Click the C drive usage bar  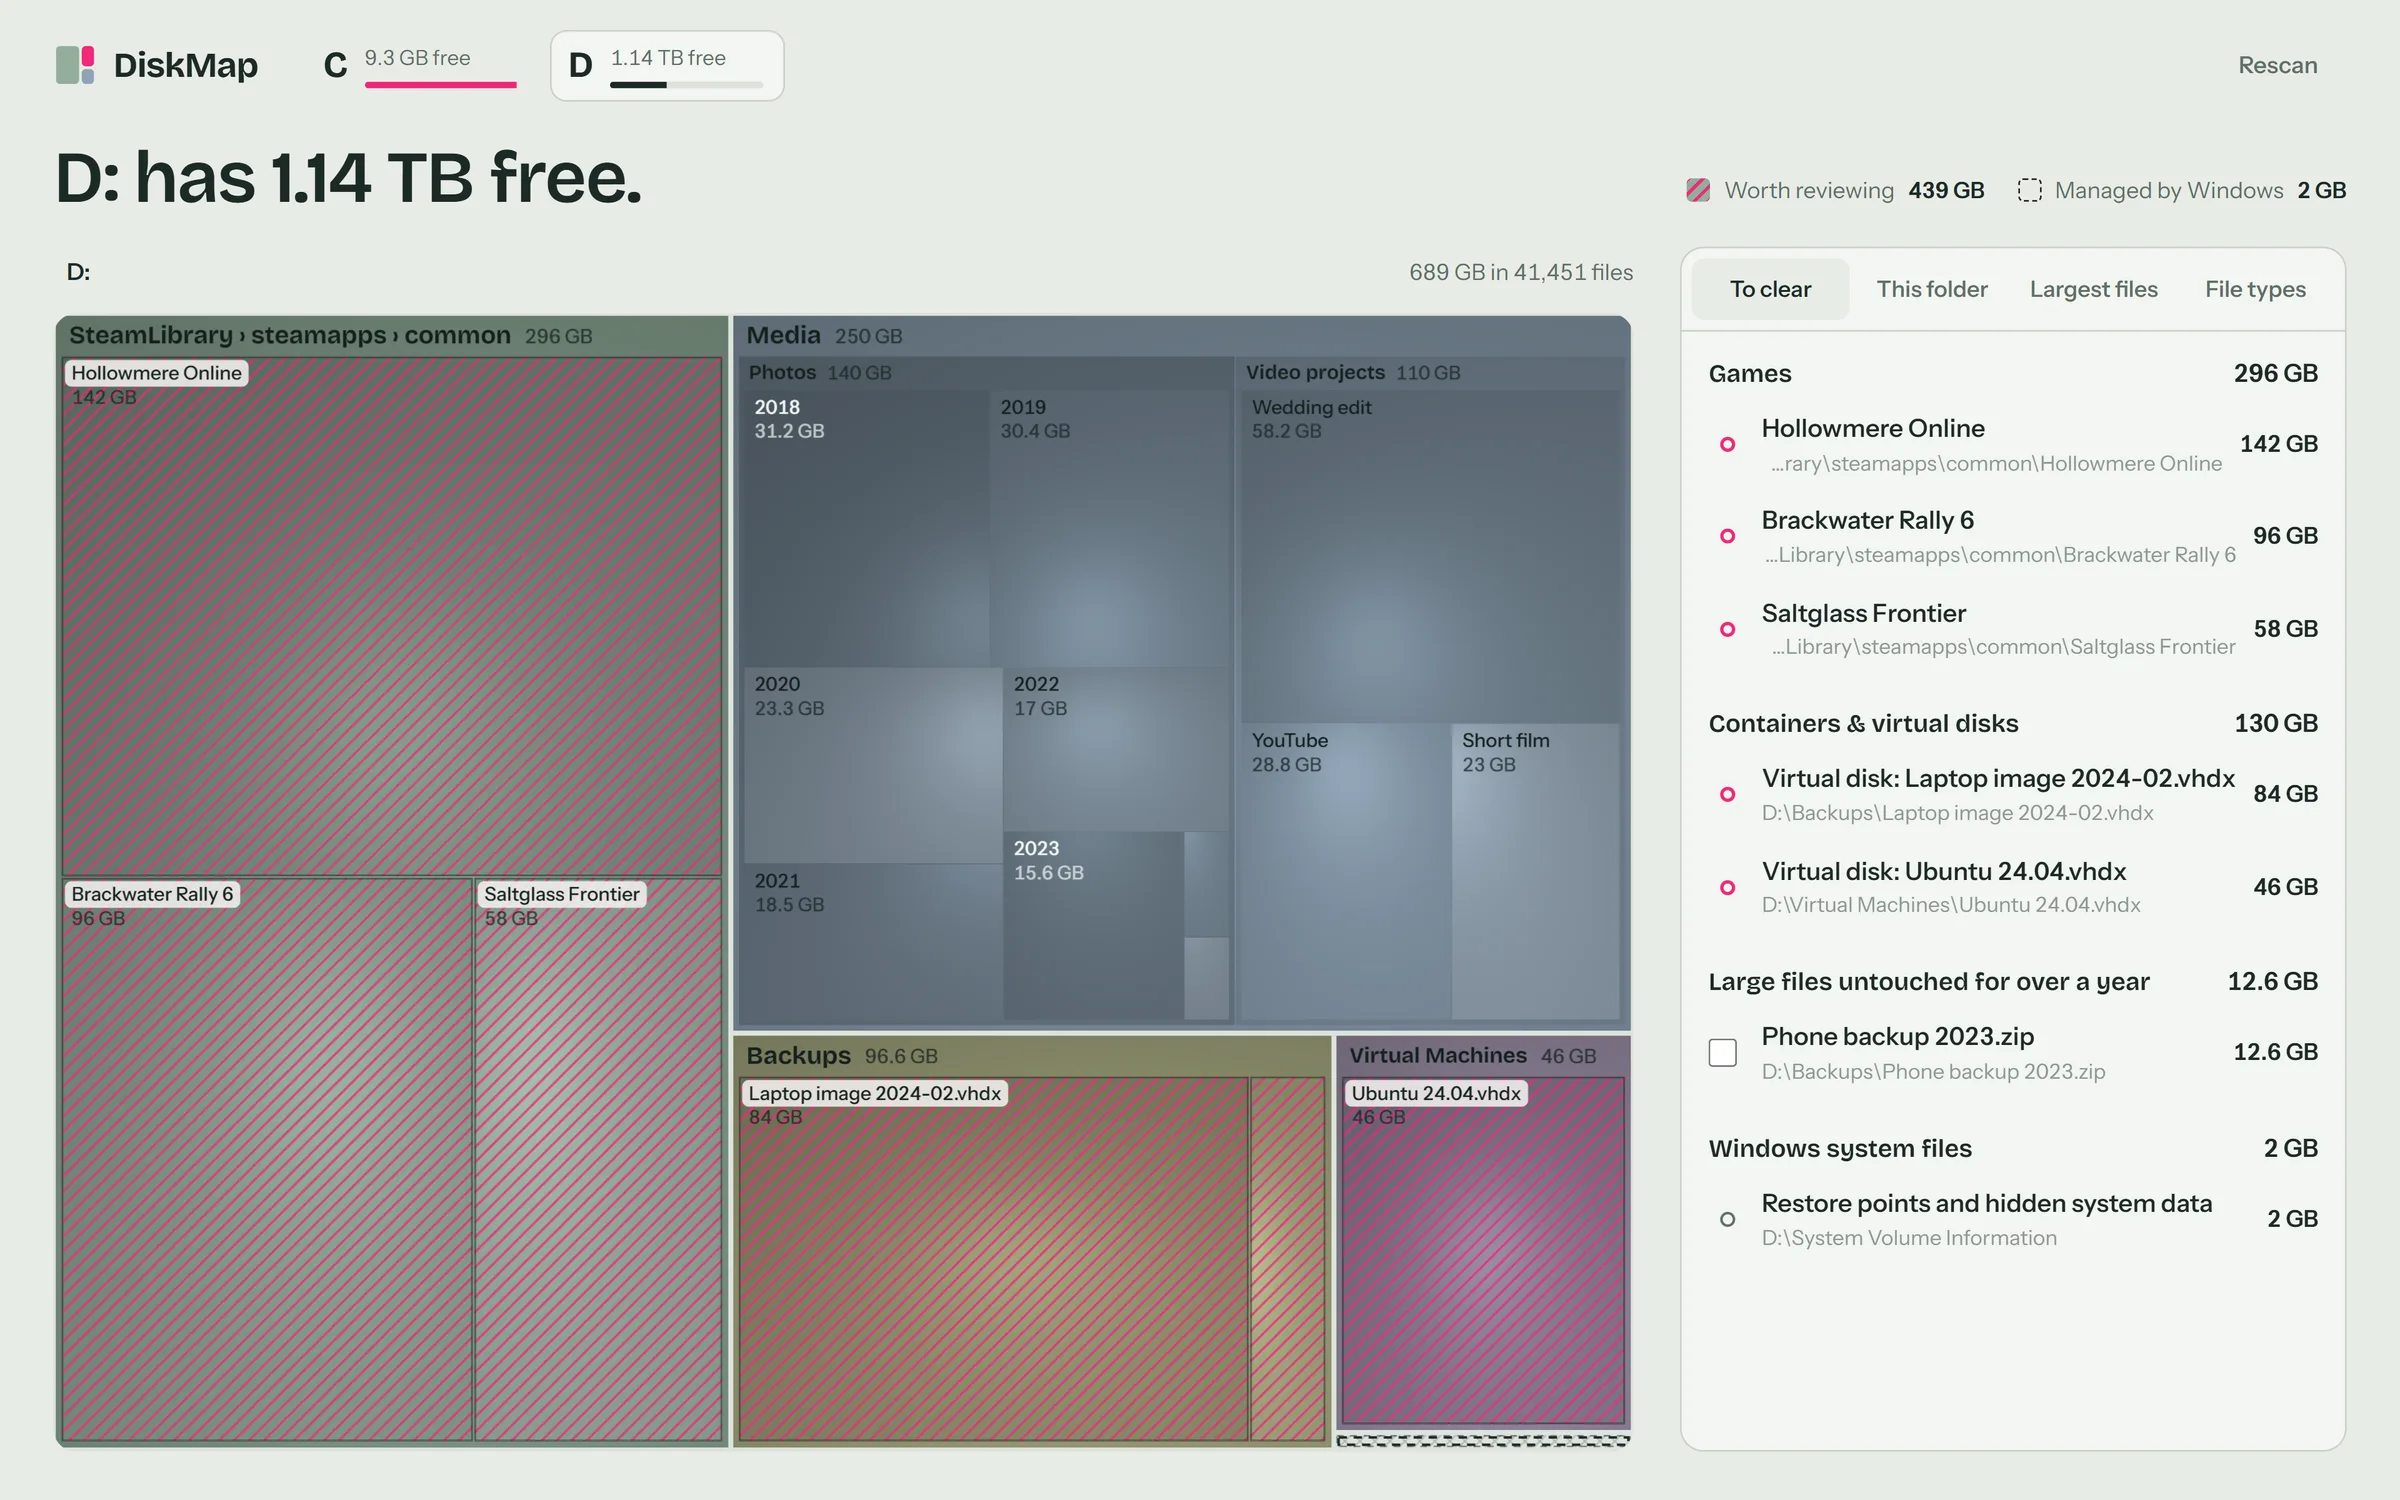point(440,85)
